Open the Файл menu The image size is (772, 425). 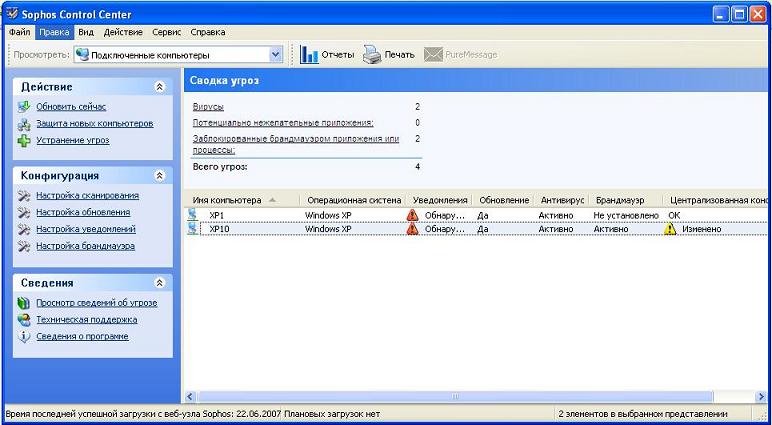[x=20, y=32]
